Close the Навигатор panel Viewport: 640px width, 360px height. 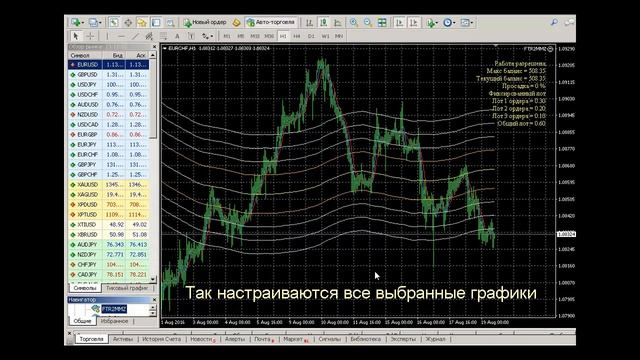[x=154, y=300]
